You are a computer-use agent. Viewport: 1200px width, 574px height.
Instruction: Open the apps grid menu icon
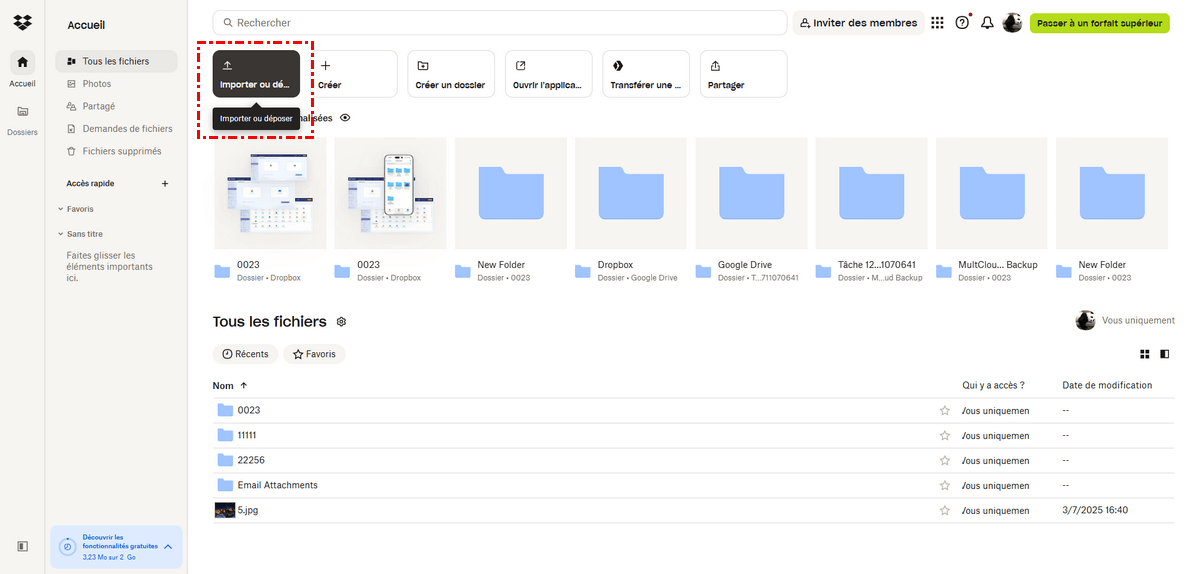pos(937,23)
